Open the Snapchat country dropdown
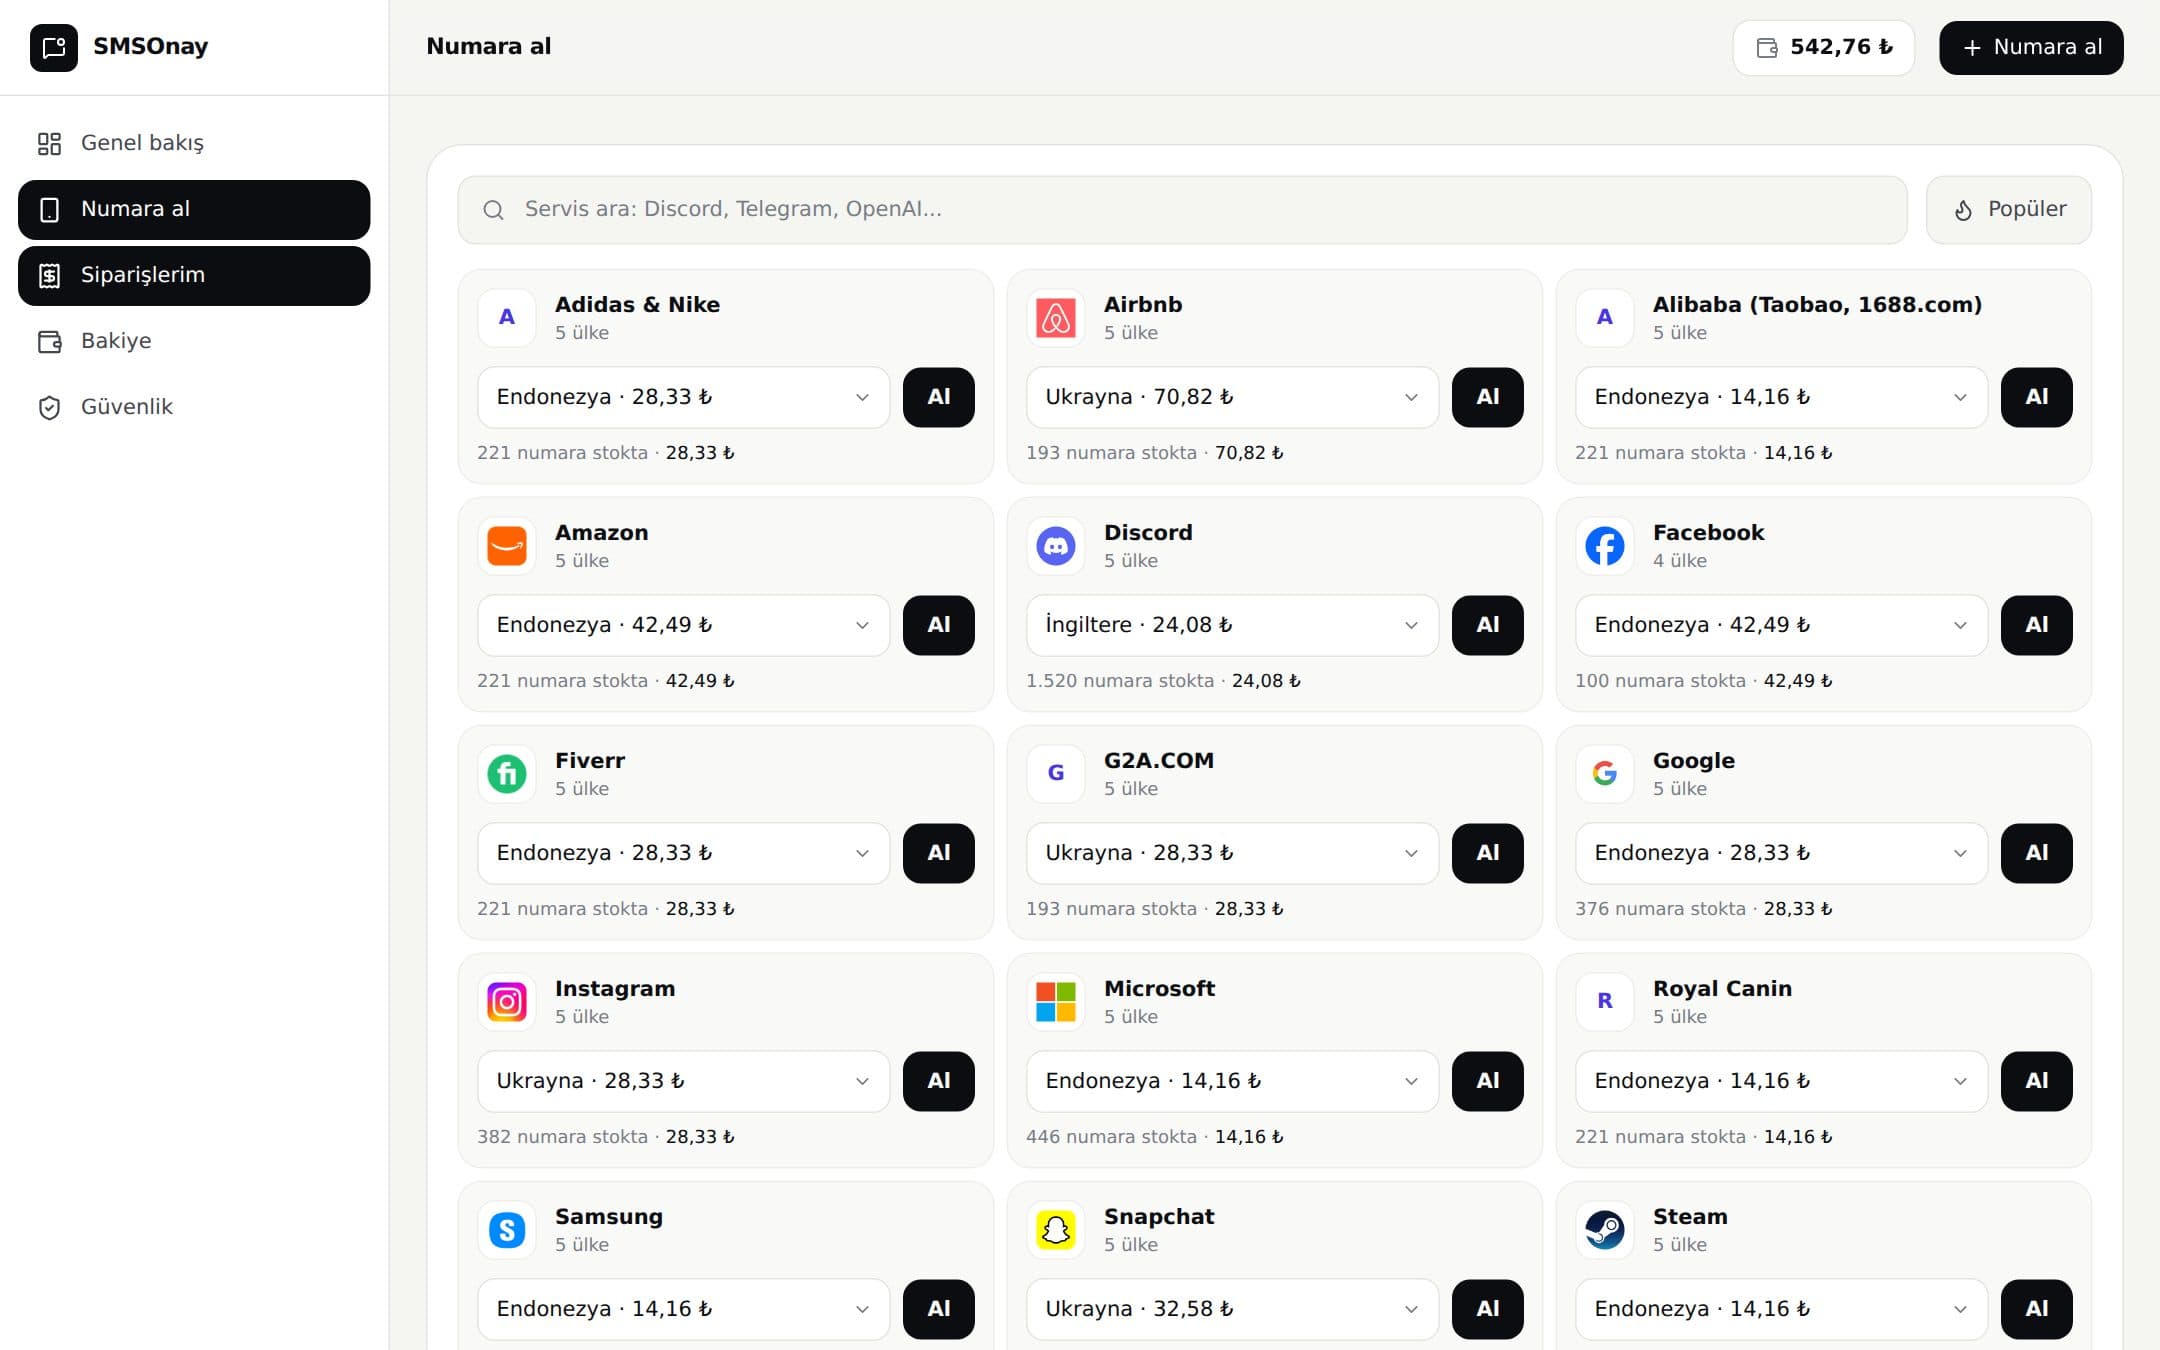2160x1350 pixels. (x=1233, y=1309)
